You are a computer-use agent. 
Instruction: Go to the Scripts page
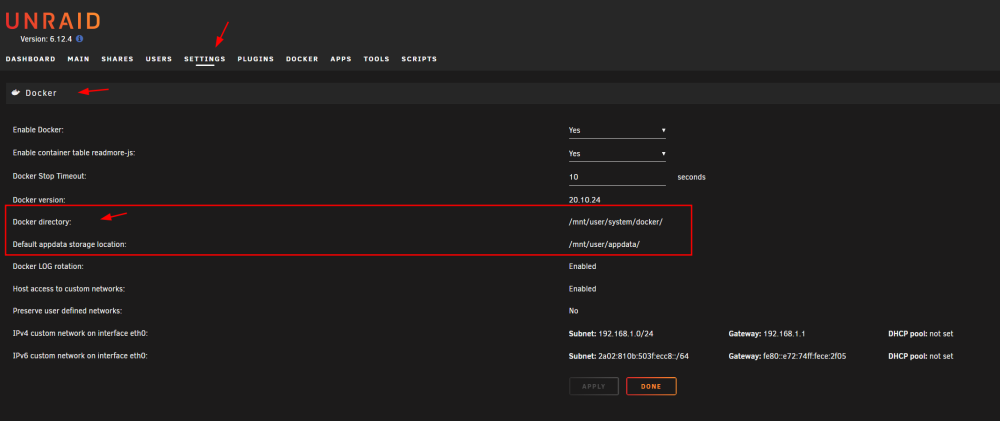coord(419,59)
